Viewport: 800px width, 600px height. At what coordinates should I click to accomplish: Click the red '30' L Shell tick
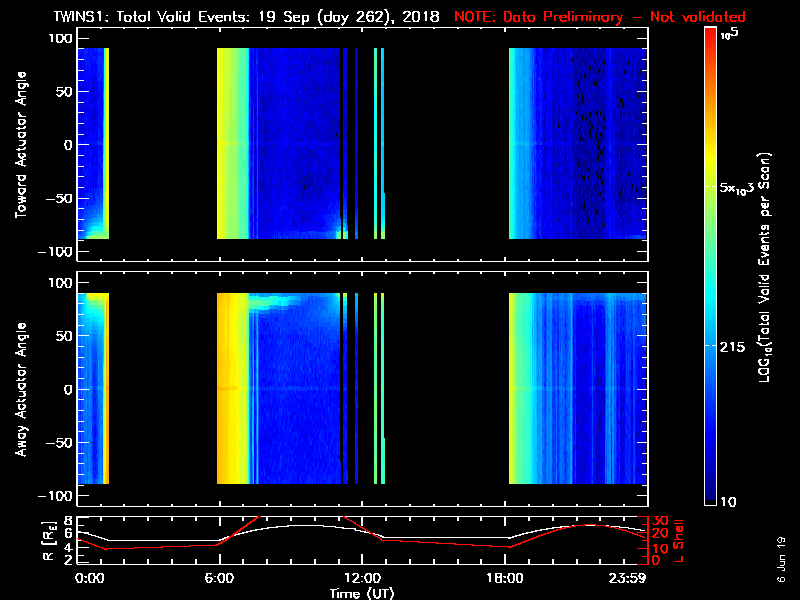[x=660, y=521]
